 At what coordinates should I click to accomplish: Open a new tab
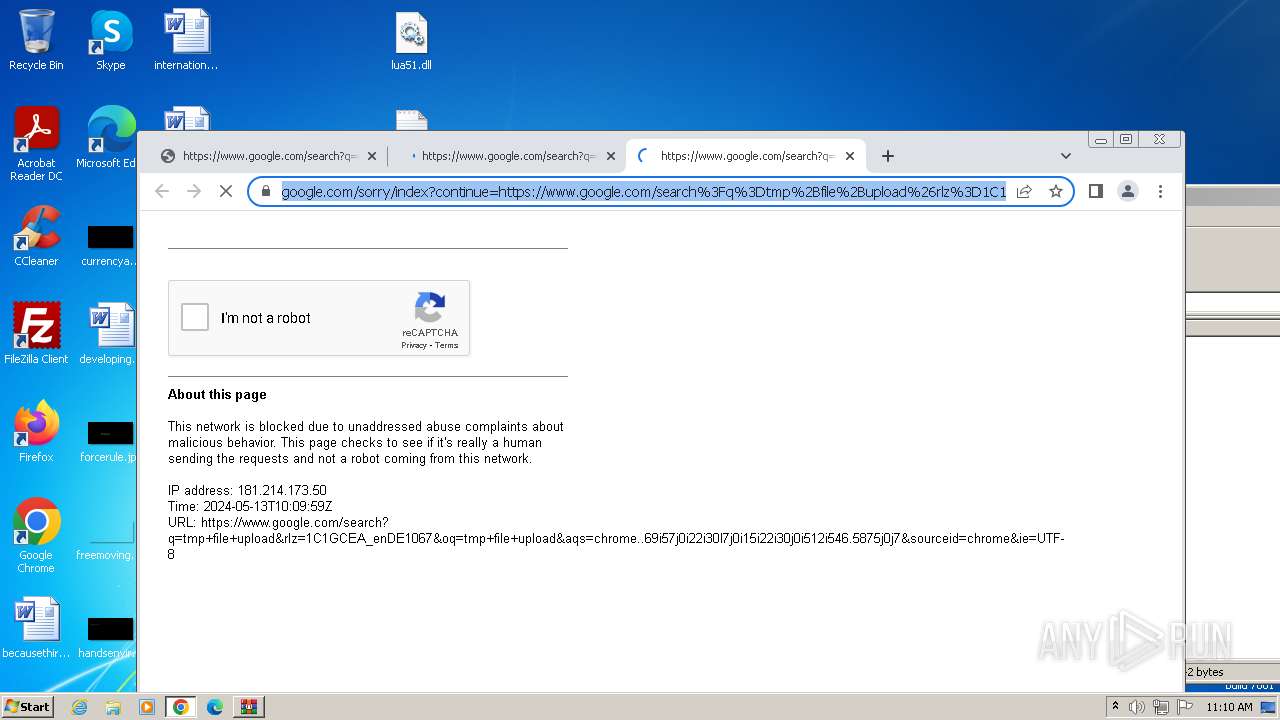pyautogui.click(x=887, y=156)
